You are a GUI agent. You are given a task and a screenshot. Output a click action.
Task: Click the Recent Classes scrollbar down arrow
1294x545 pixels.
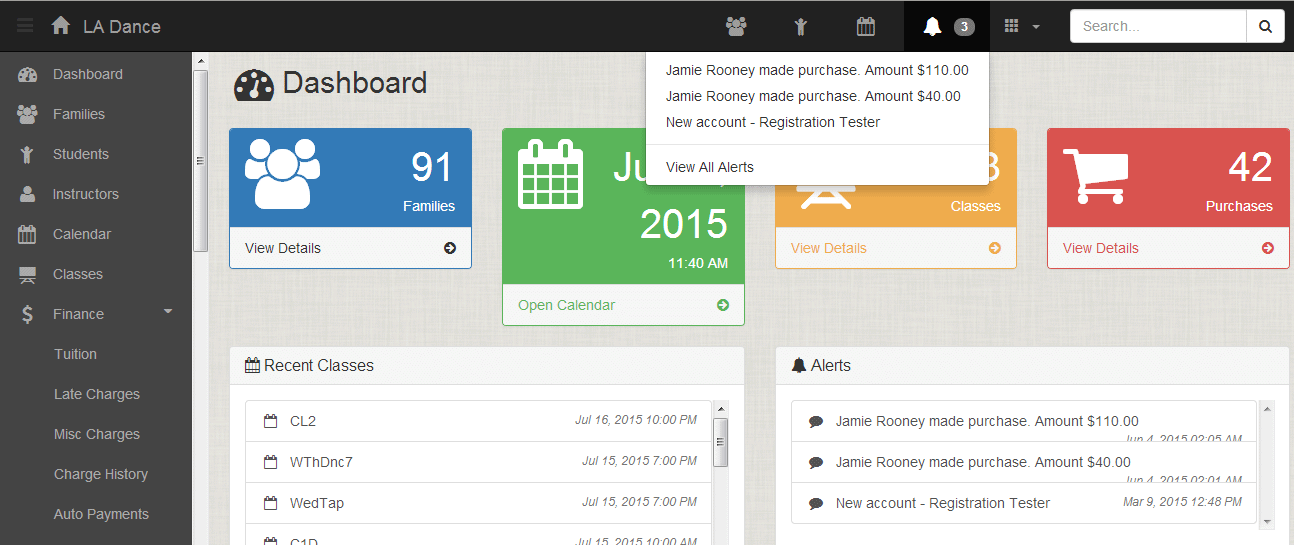tap(720, 539)
